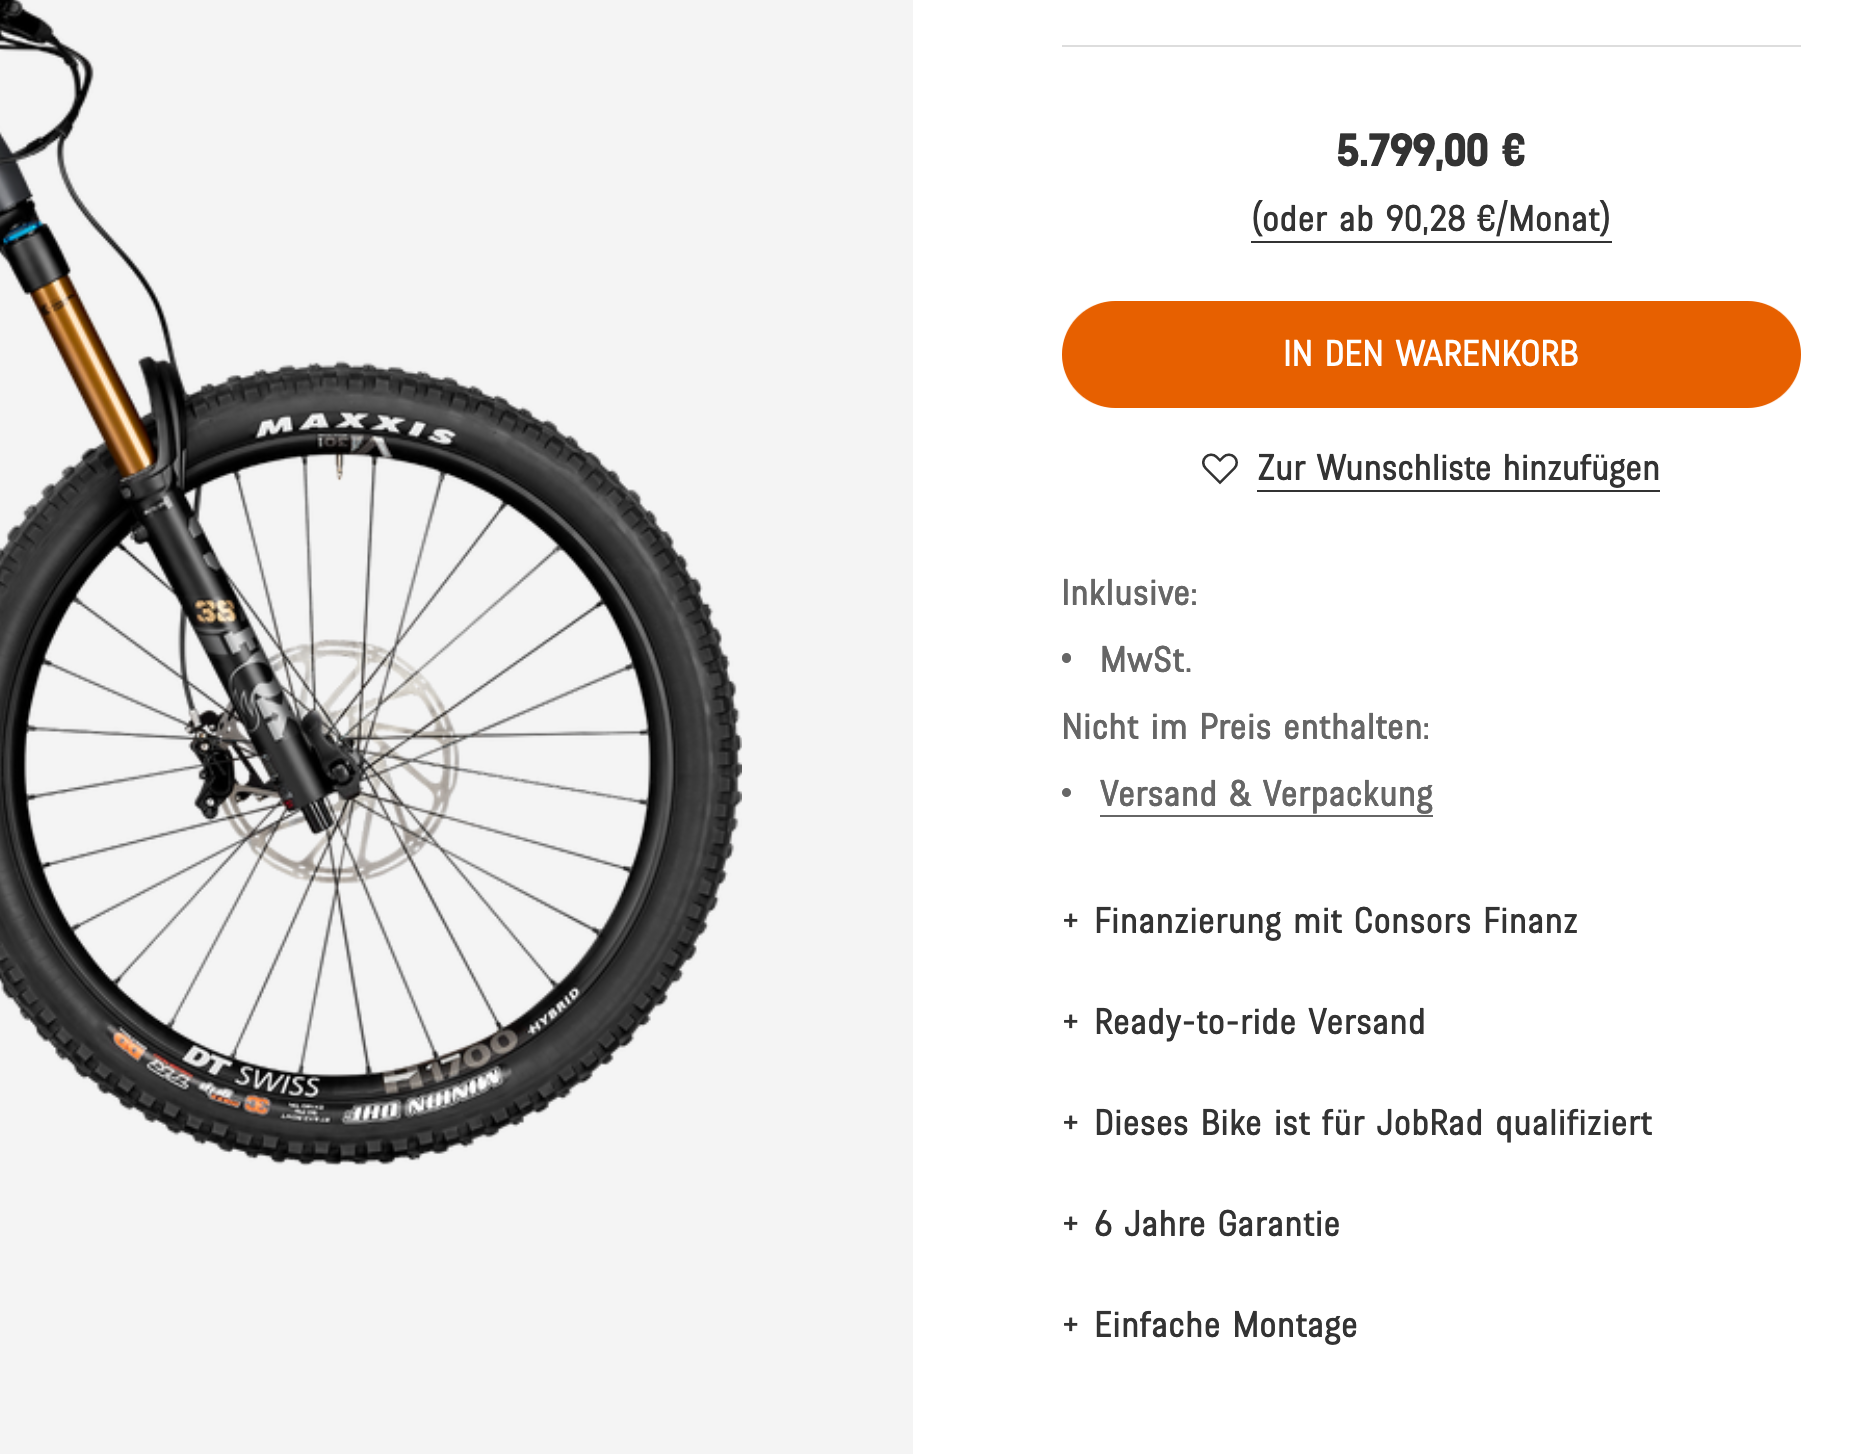Viewport: 1860px width, 1454px height.
Task: Add the bike to the Warenkorb
Action: (1430, 354)
